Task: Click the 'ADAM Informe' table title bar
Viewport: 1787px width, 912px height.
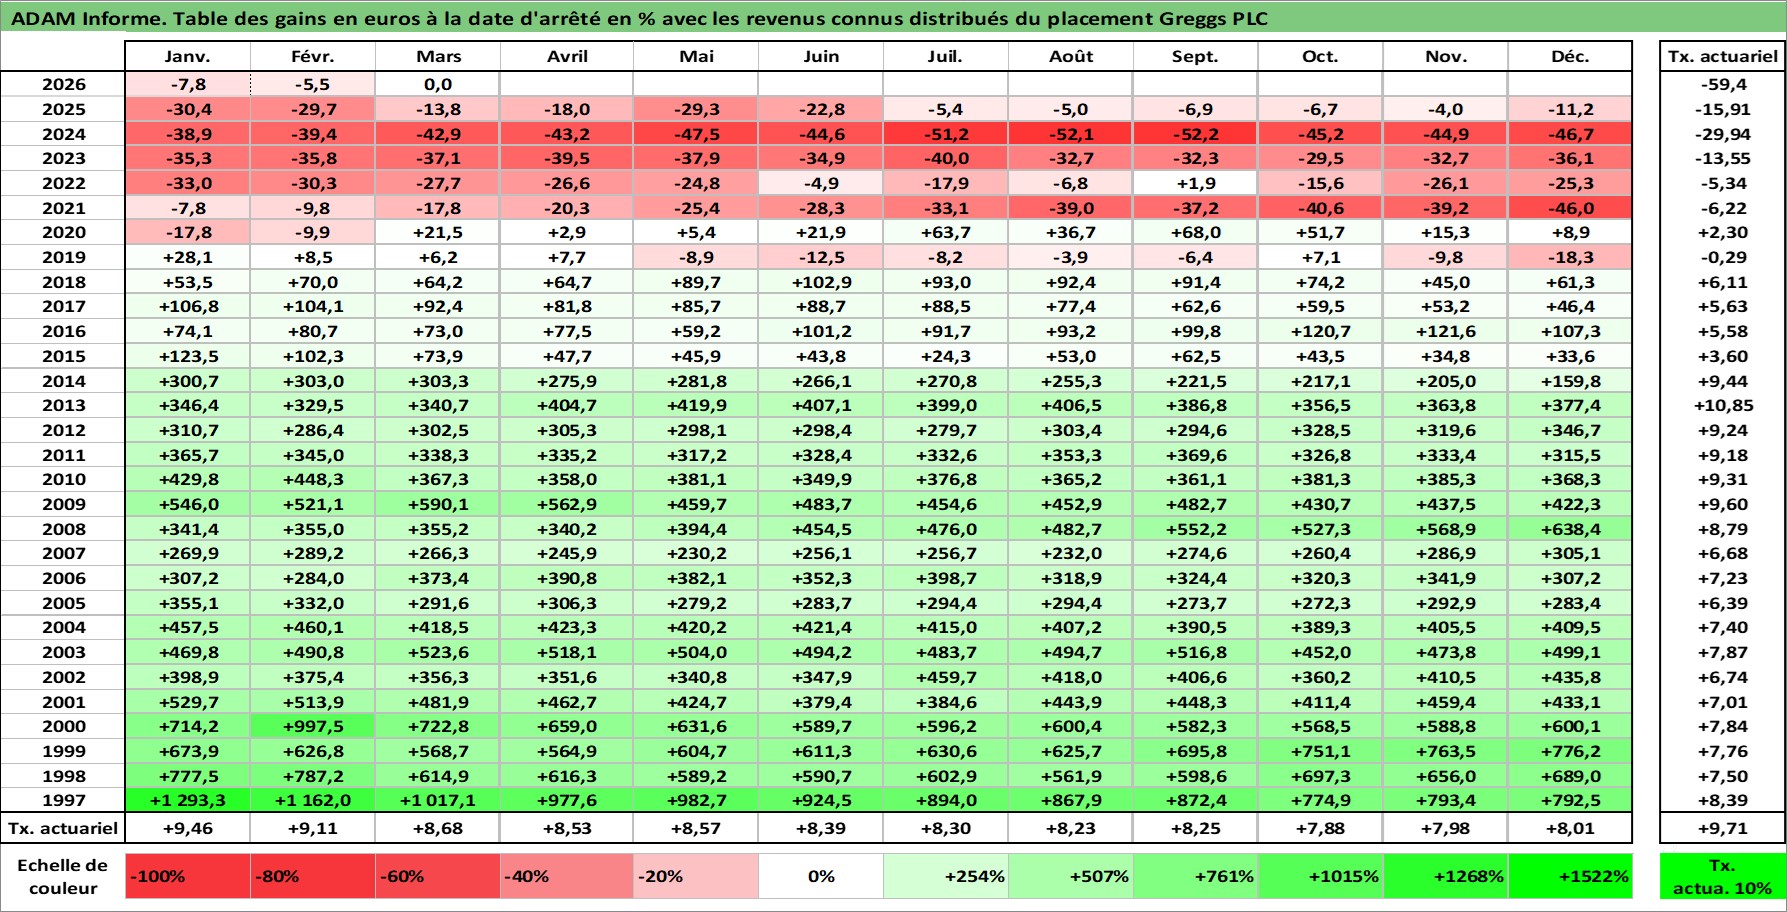Action: [893, 17]
